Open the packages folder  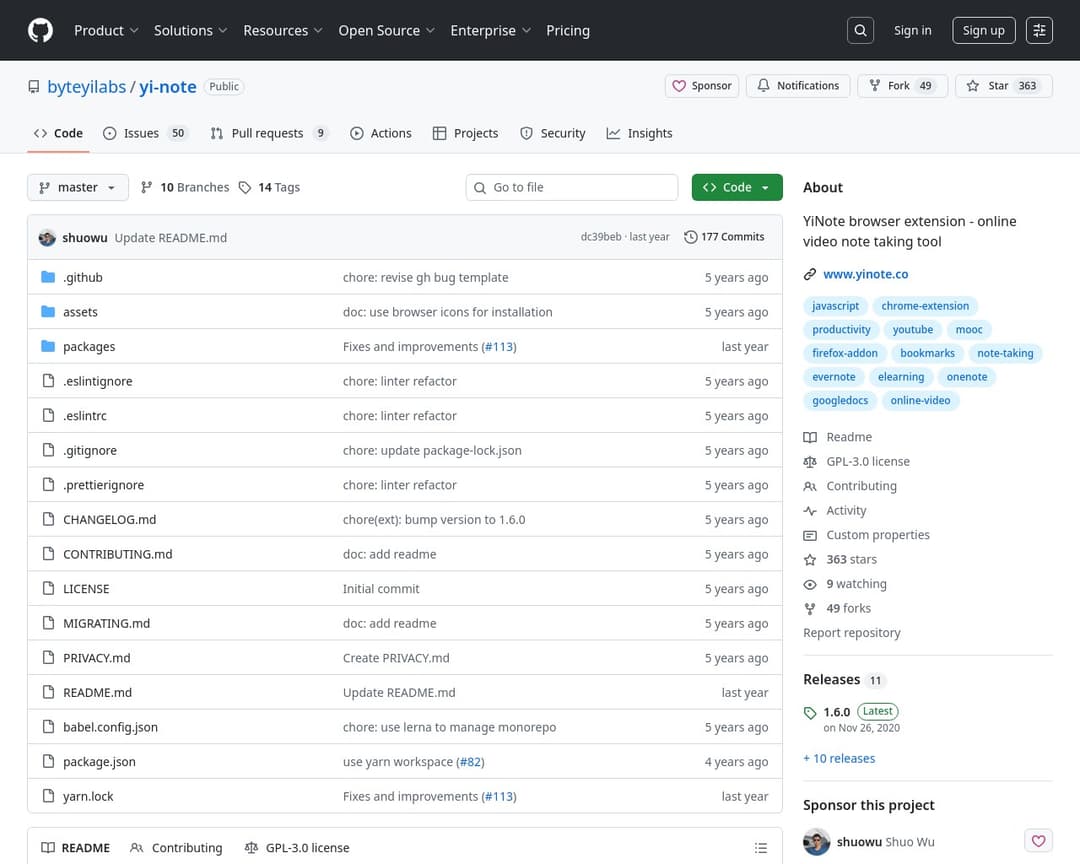tap(89, 347)
